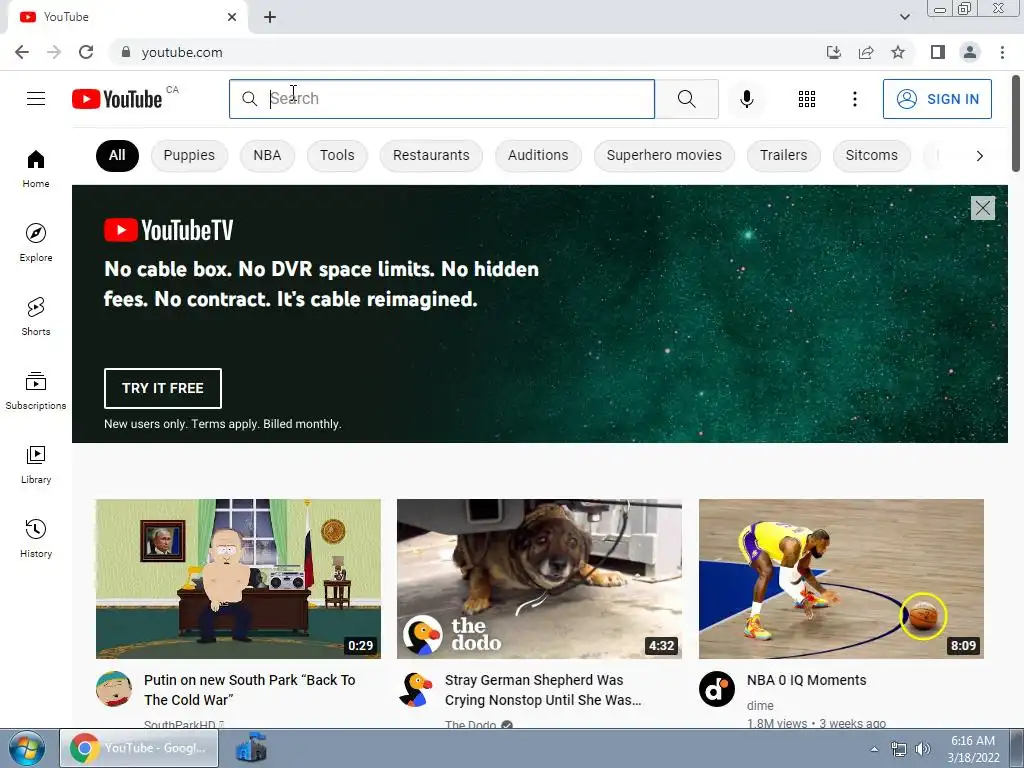Select the Puppies filter chip
The width and height of the screenshot is (1024, 768).
(189, 155)
